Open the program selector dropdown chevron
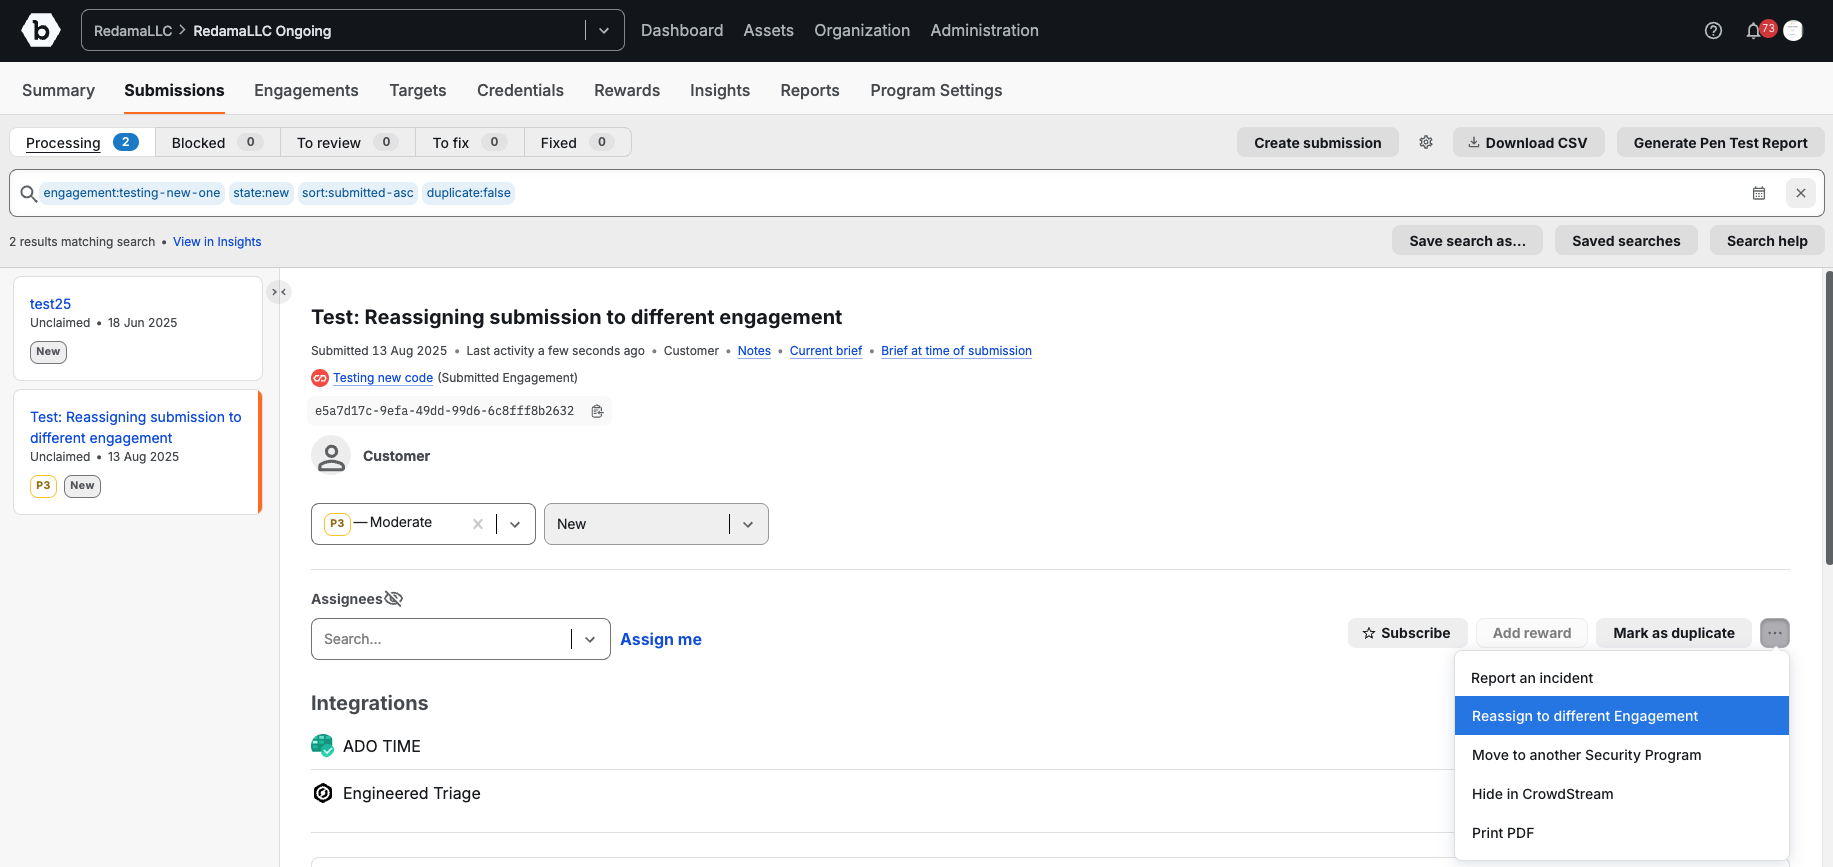The image size is (1833, 867). [x=604, y=31]
